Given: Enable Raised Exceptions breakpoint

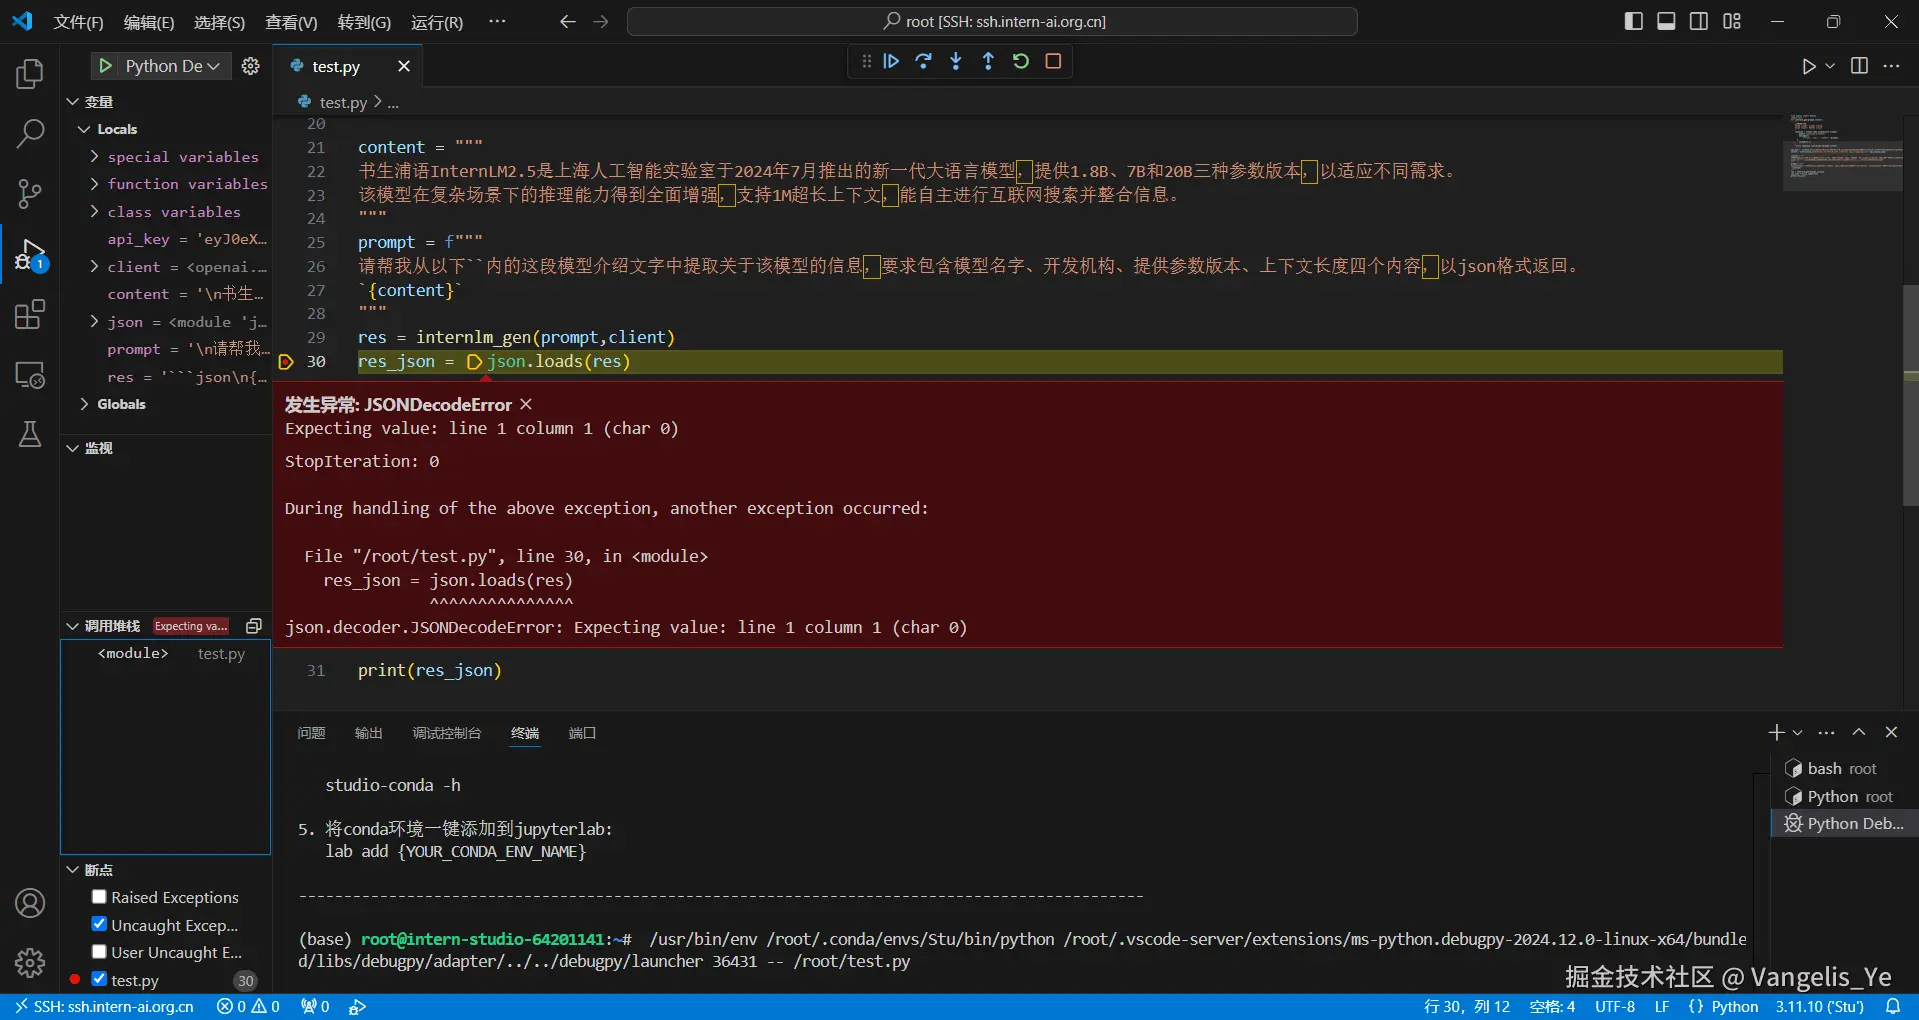Looking at the screenshot, I should tap(99, 897).
